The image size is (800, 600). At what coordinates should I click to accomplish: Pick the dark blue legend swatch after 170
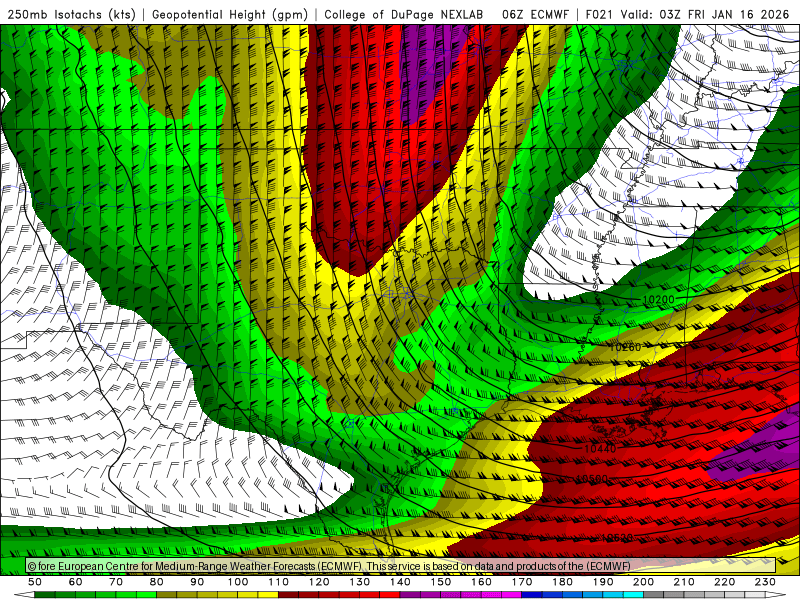pyautogui.click(x=532, y=595)
